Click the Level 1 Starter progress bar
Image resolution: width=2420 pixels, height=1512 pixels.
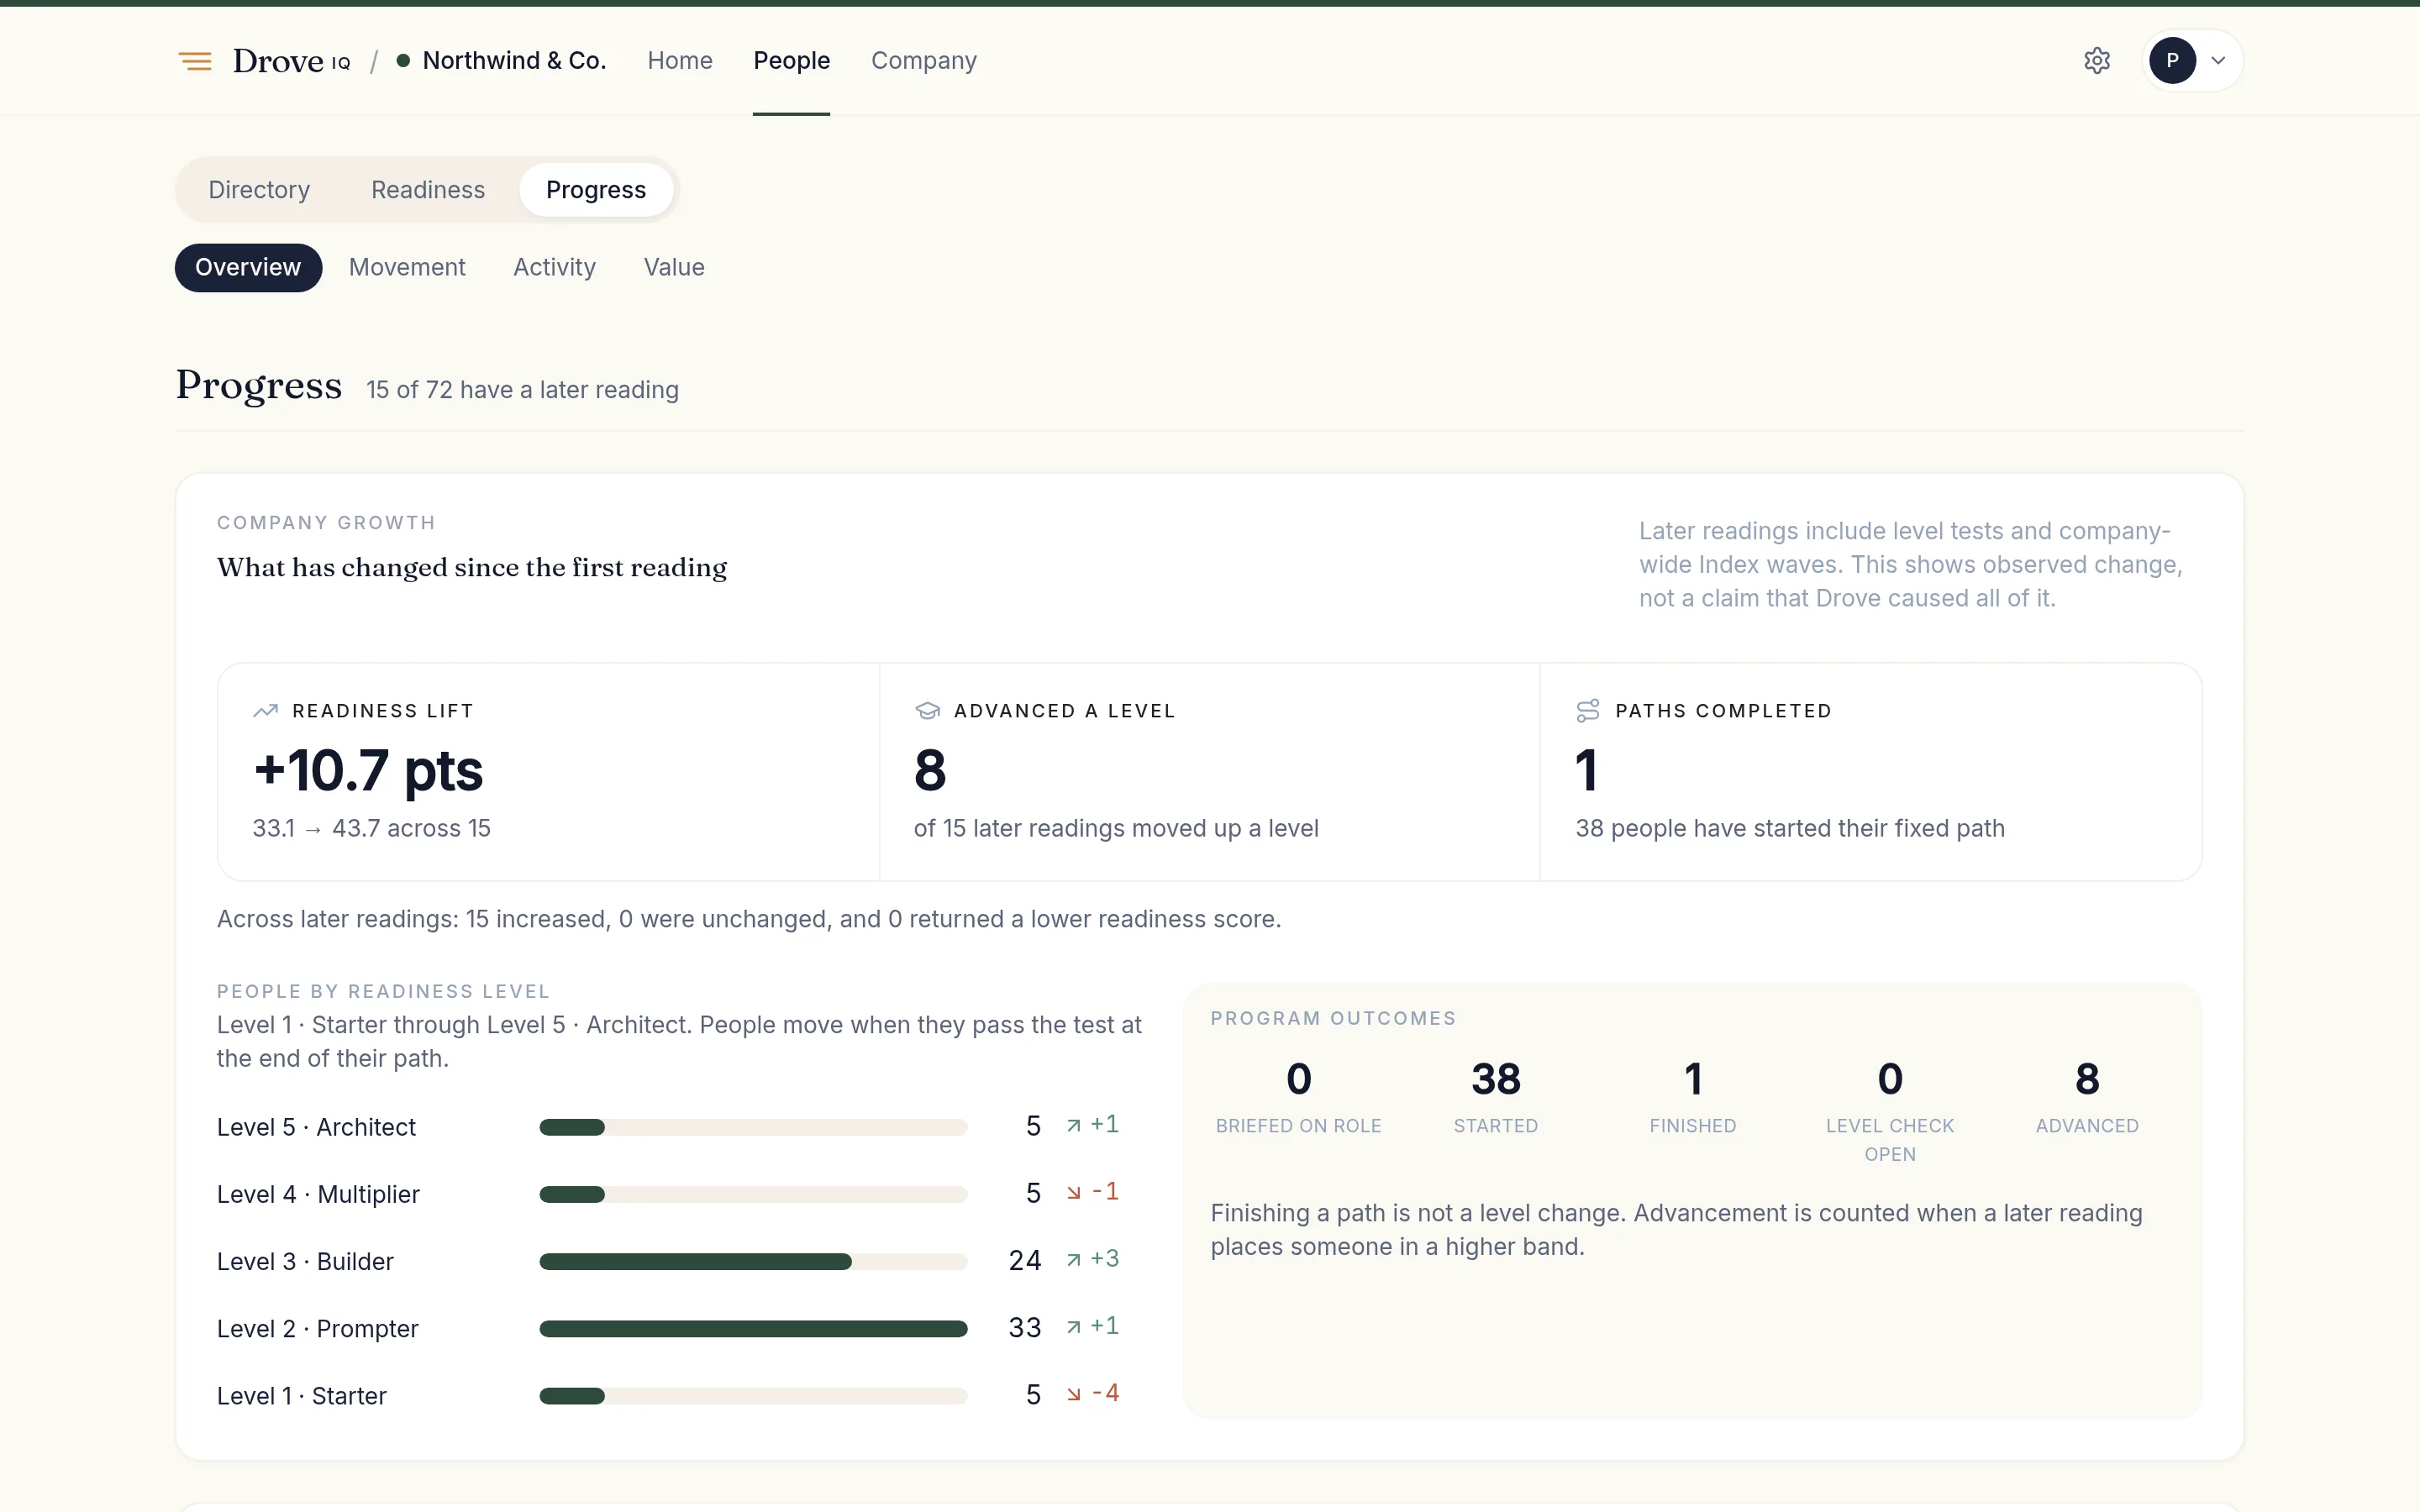tap(753, 1396)
